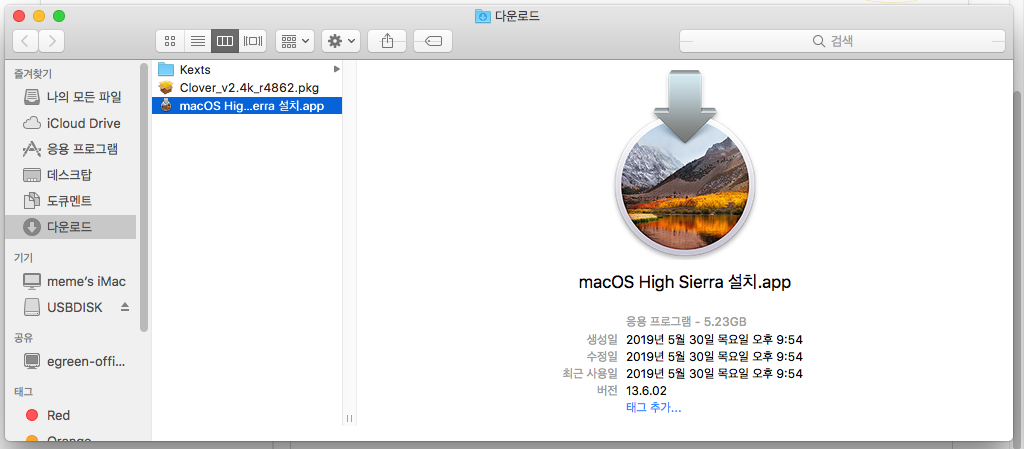Select meme's iMac device
Screen dimensions: 1024x449
[72, 281]
